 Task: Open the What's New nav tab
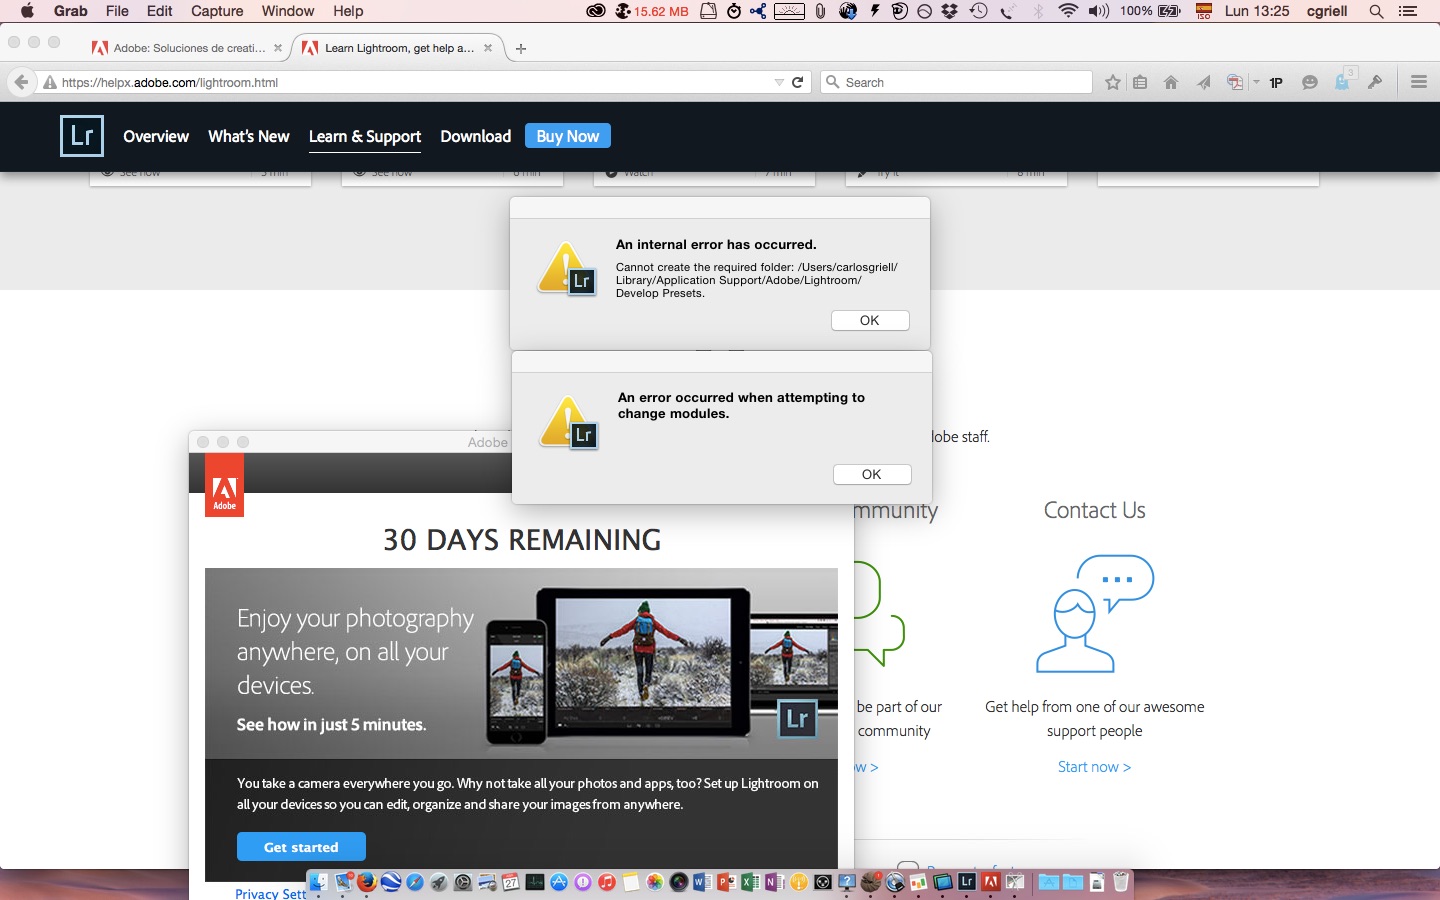[x=248, y=136]
